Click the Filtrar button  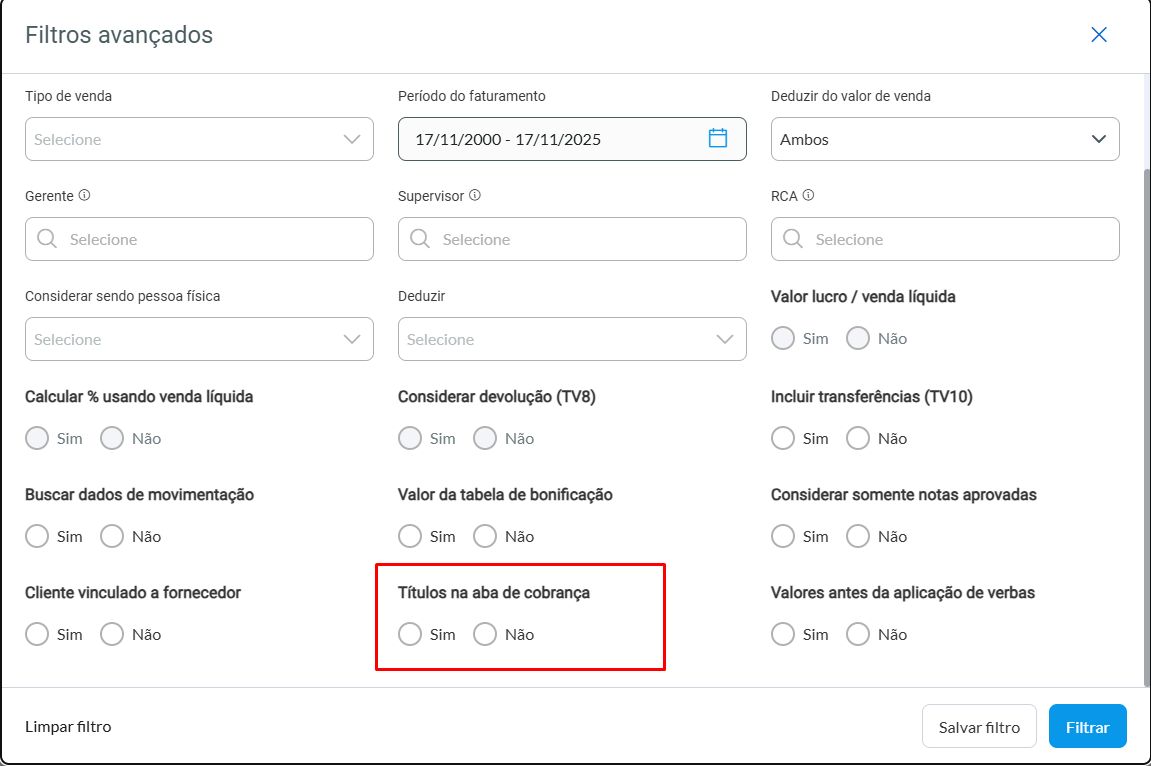click(x=1087, y=727)
